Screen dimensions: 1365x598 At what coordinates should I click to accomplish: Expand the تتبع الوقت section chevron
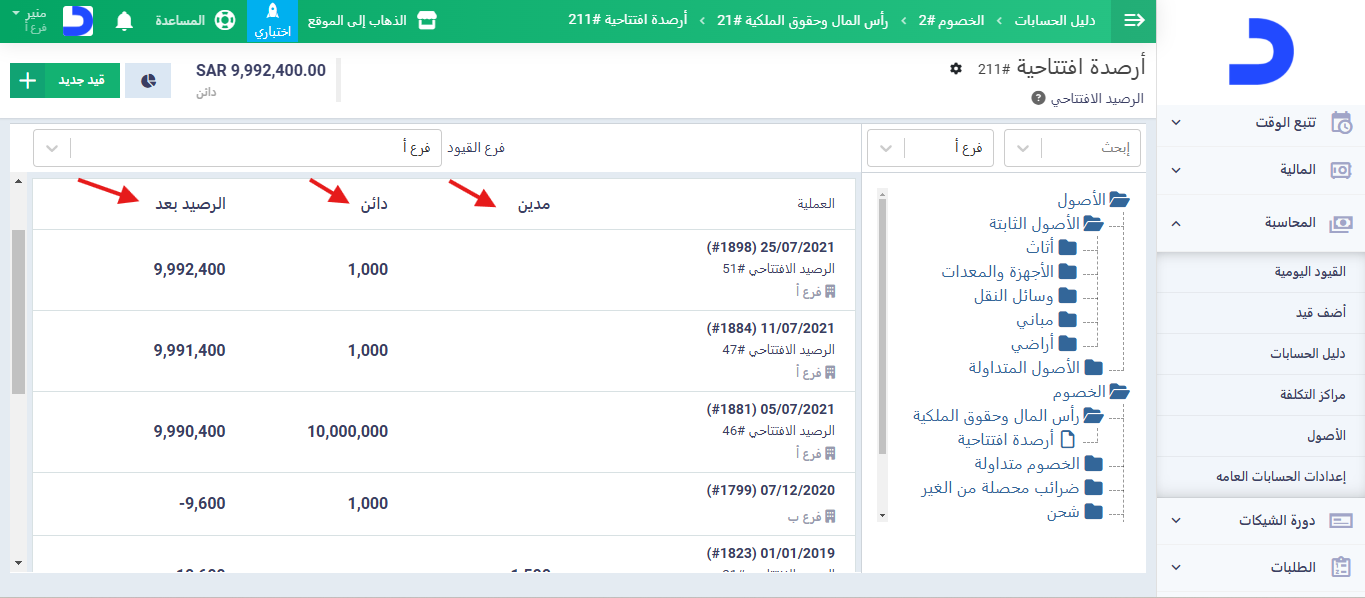[1175, 123]
